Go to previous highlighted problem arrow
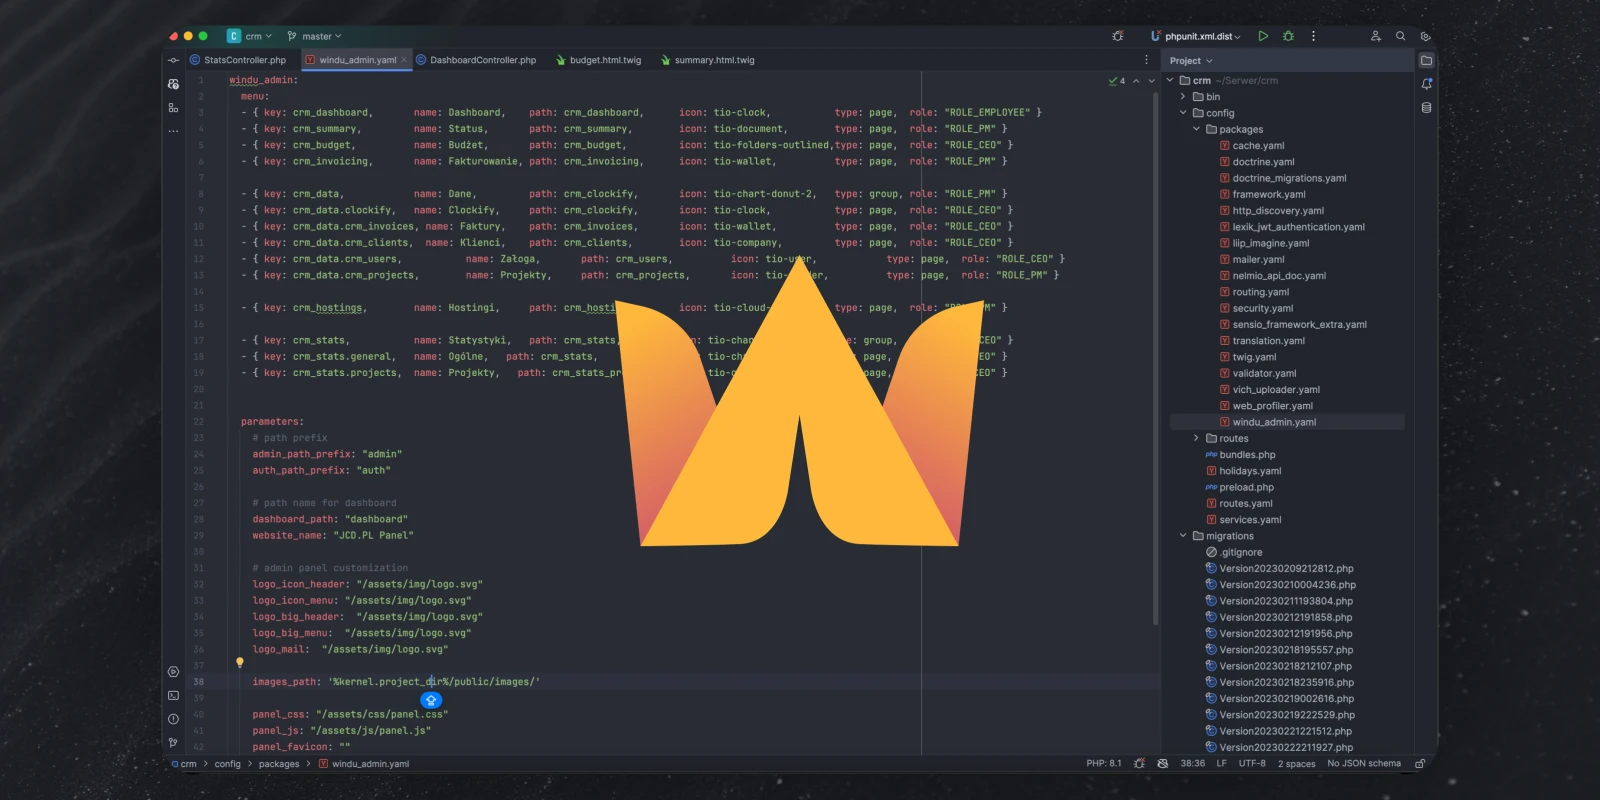 tap(1136, 81)
